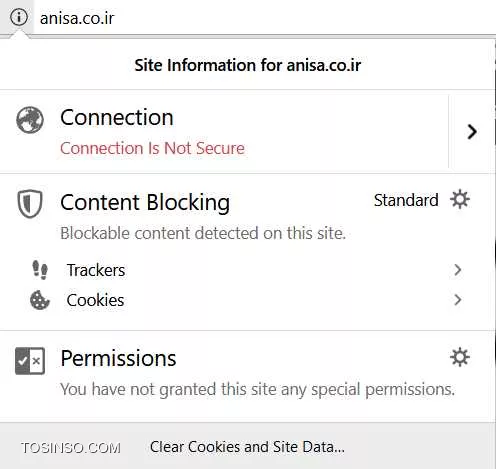Expand the Trackers chevron
The image size is (502, 469).
458,270
